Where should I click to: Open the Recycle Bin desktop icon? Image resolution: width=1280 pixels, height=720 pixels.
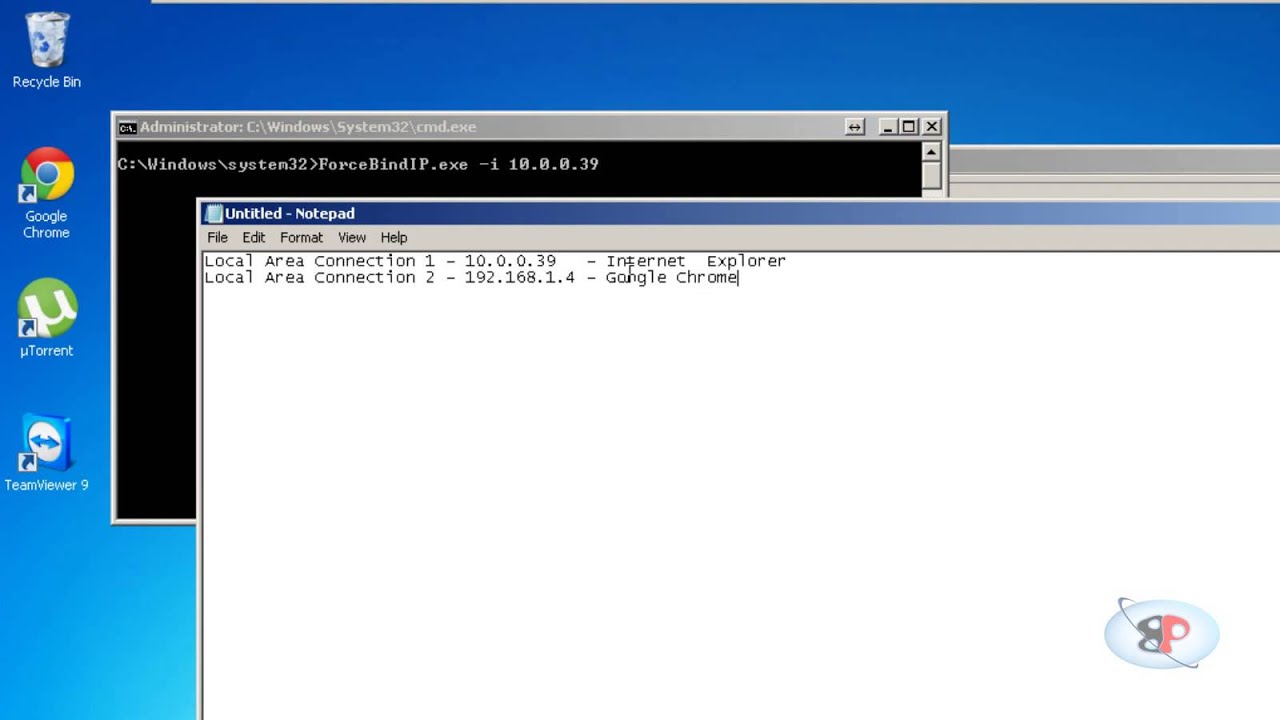(x=46, y=50)
